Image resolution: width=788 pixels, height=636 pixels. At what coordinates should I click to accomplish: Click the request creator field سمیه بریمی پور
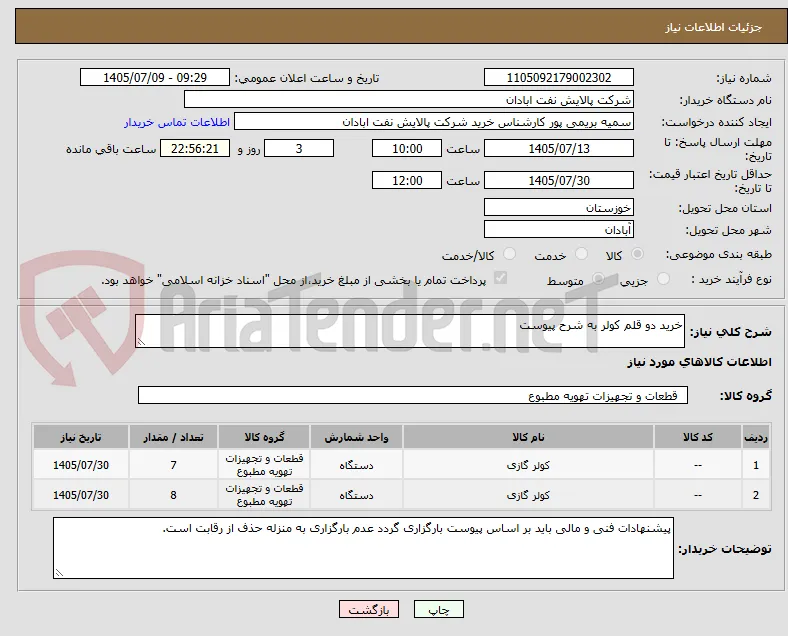tap(434, 122)
